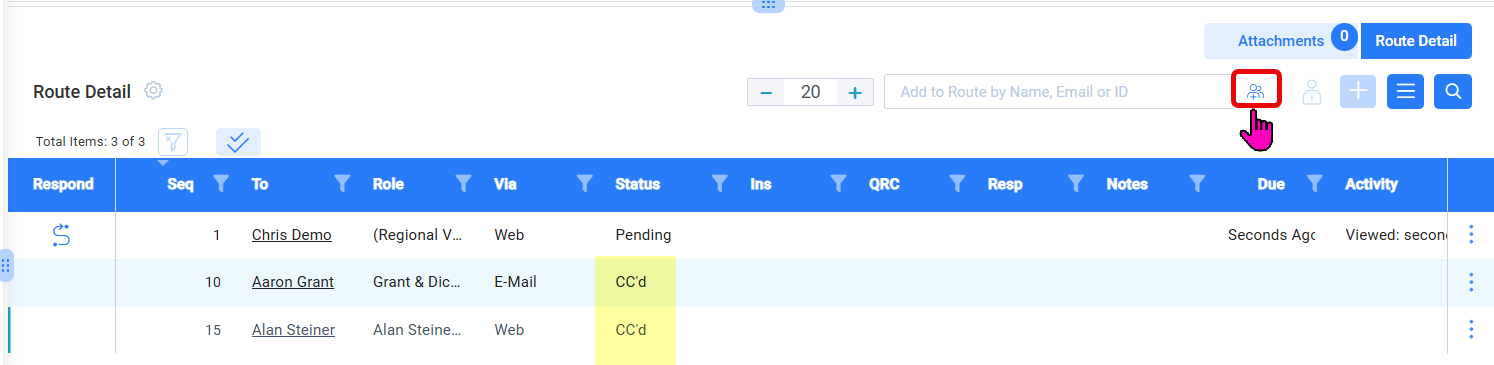Increase page size with plus stepper
The width and height of the screenshot is (1494, 365).
pyautogui.click(x=855, y=92)
